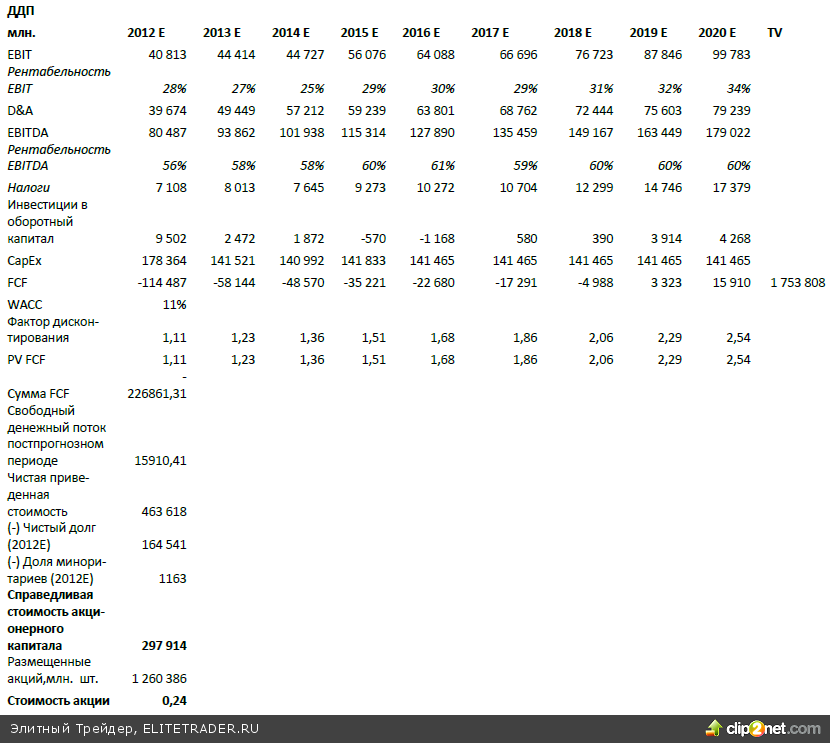Select the EBIT row label
Image resolution: width=830 pixels, height=743 pixels.
coord(19,54)
